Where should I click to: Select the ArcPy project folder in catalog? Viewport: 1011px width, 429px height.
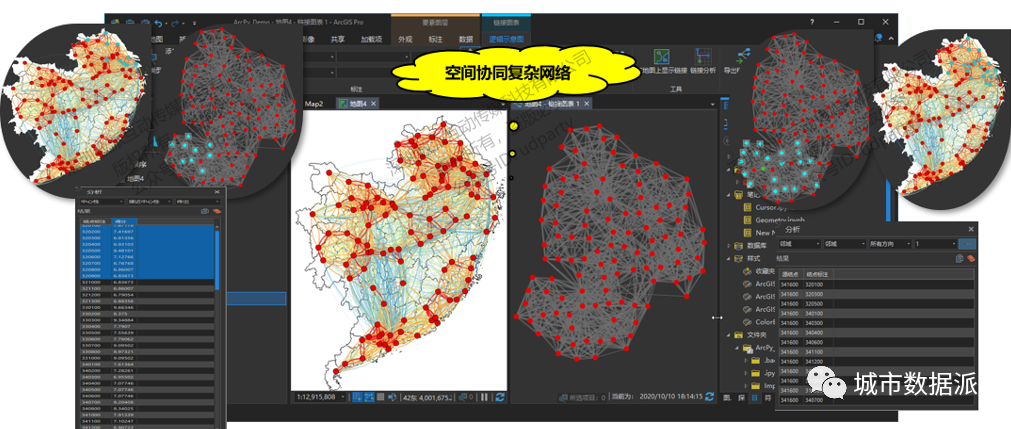pos(757,348)
